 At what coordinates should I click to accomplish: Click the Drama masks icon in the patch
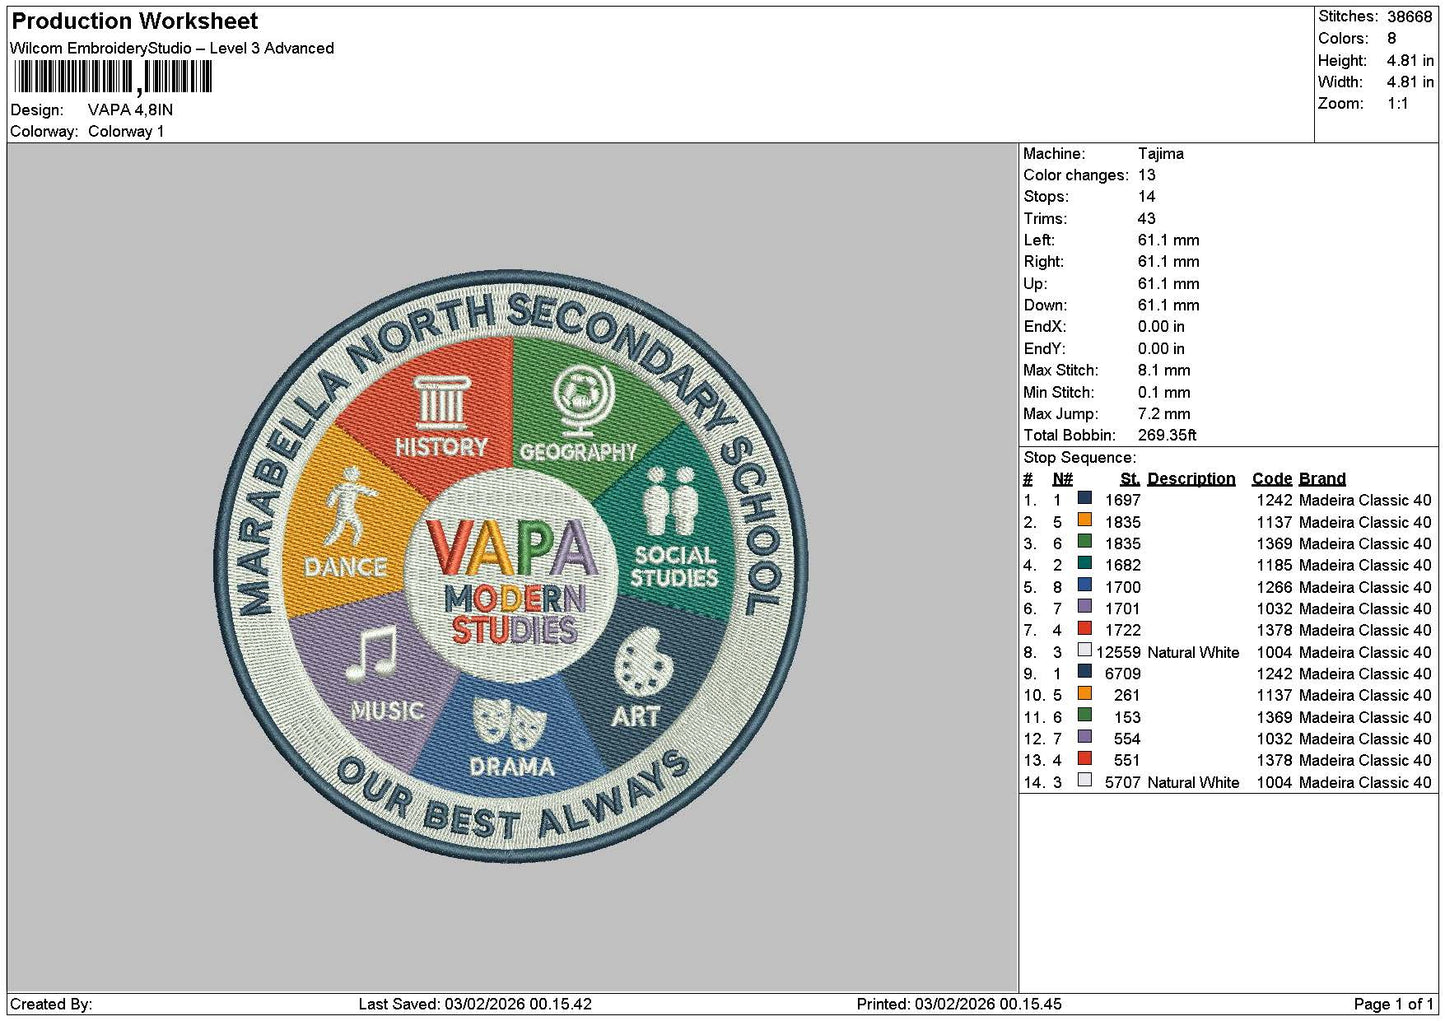coord(509,723)
